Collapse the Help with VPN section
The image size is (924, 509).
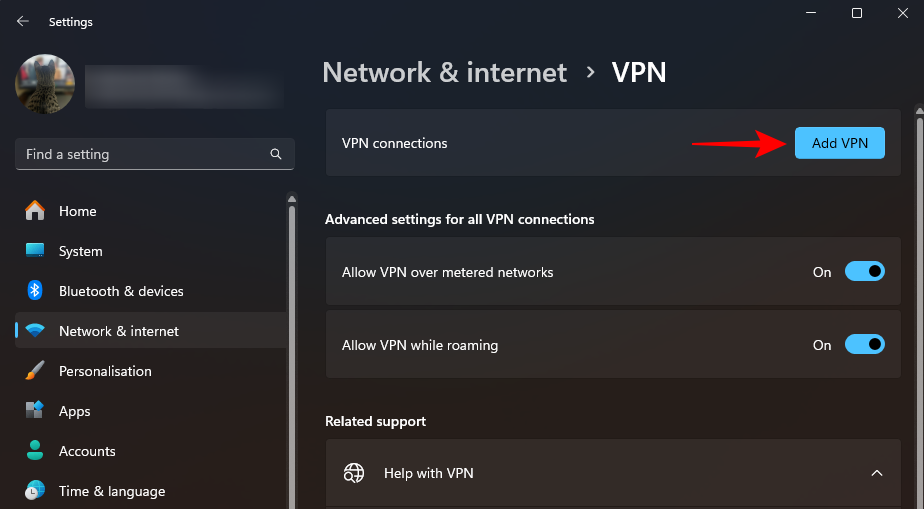877,473
